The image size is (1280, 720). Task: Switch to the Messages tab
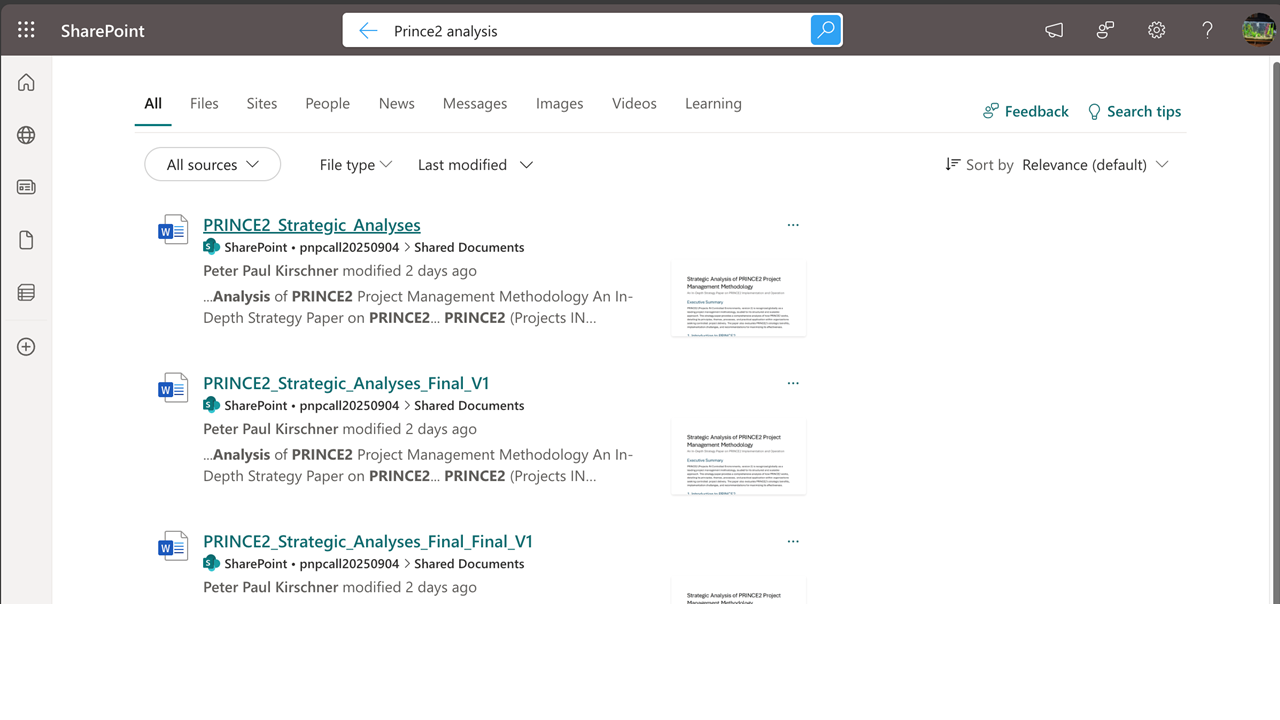pos(475,103)
